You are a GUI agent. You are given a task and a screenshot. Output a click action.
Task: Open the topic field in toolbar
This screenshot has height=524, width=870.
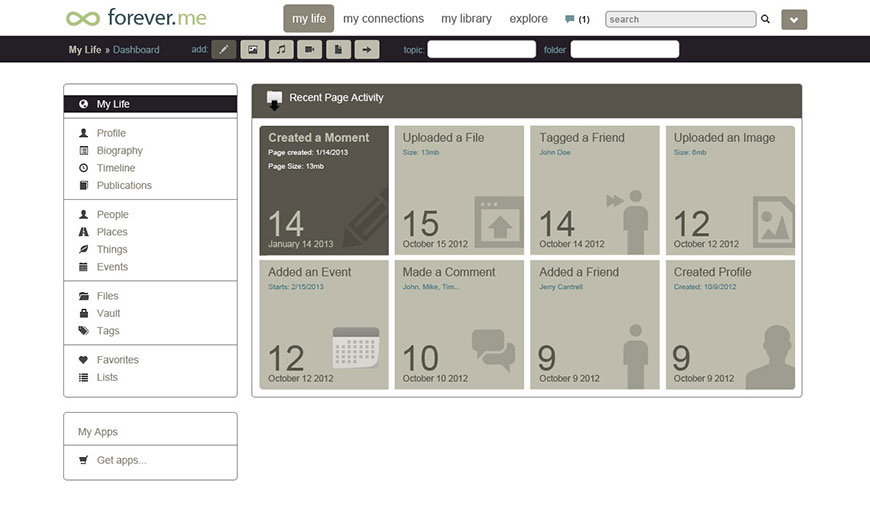tap(481, 49)
